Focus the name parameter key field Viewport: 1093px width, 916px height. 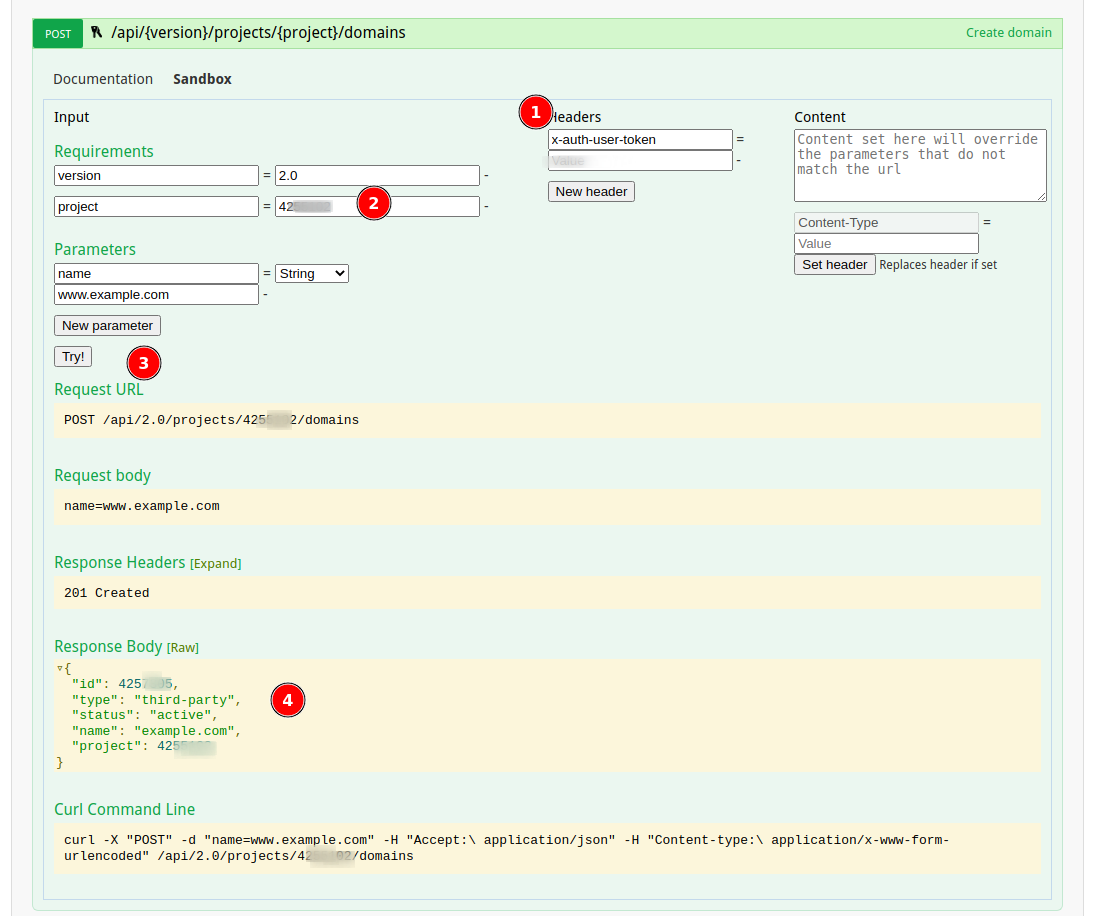(156, 273)
